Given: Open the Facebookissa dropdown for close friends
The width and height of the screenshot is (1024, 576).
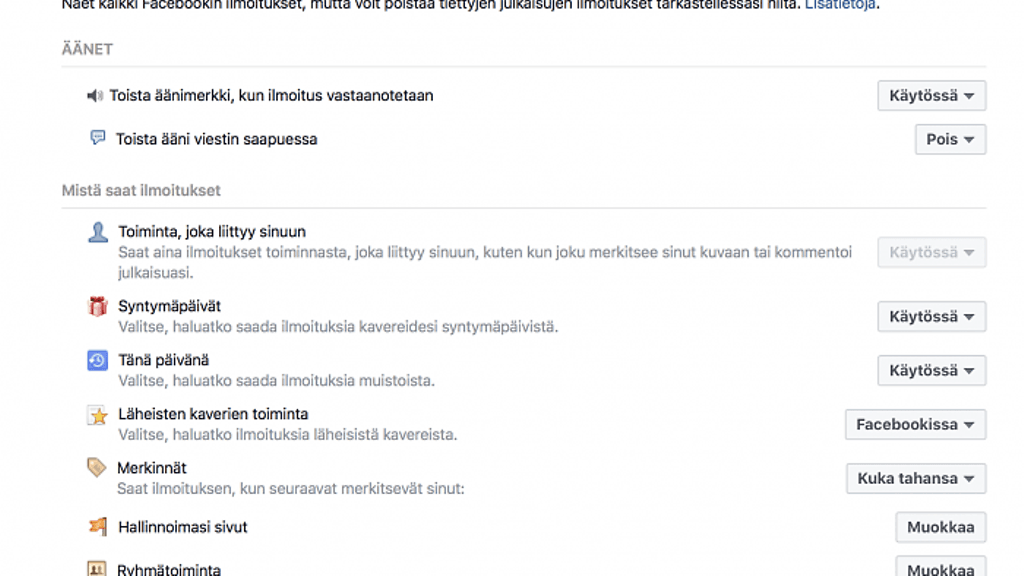Looking at the screenshot, I should [x=915, y=424].
